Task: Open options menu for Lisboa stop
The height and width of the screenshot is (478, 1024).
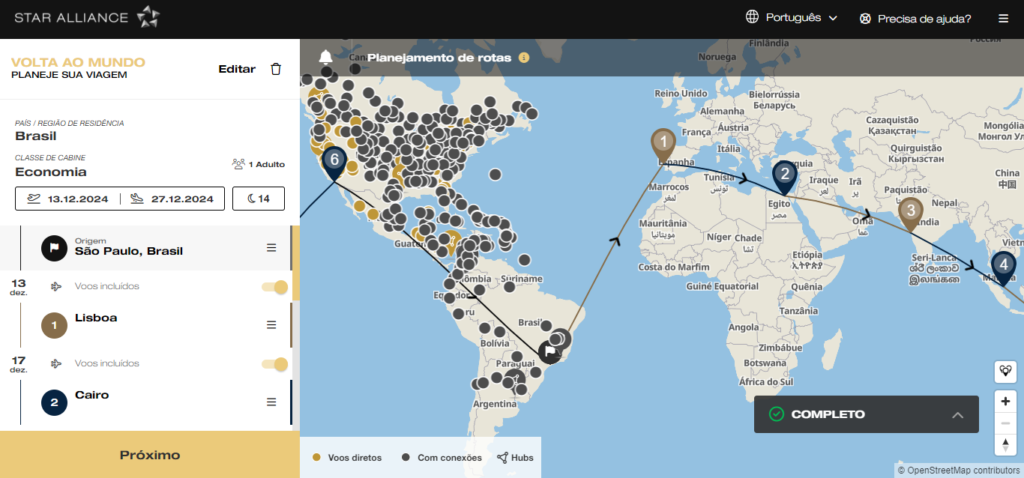Action: coord(271,325)
